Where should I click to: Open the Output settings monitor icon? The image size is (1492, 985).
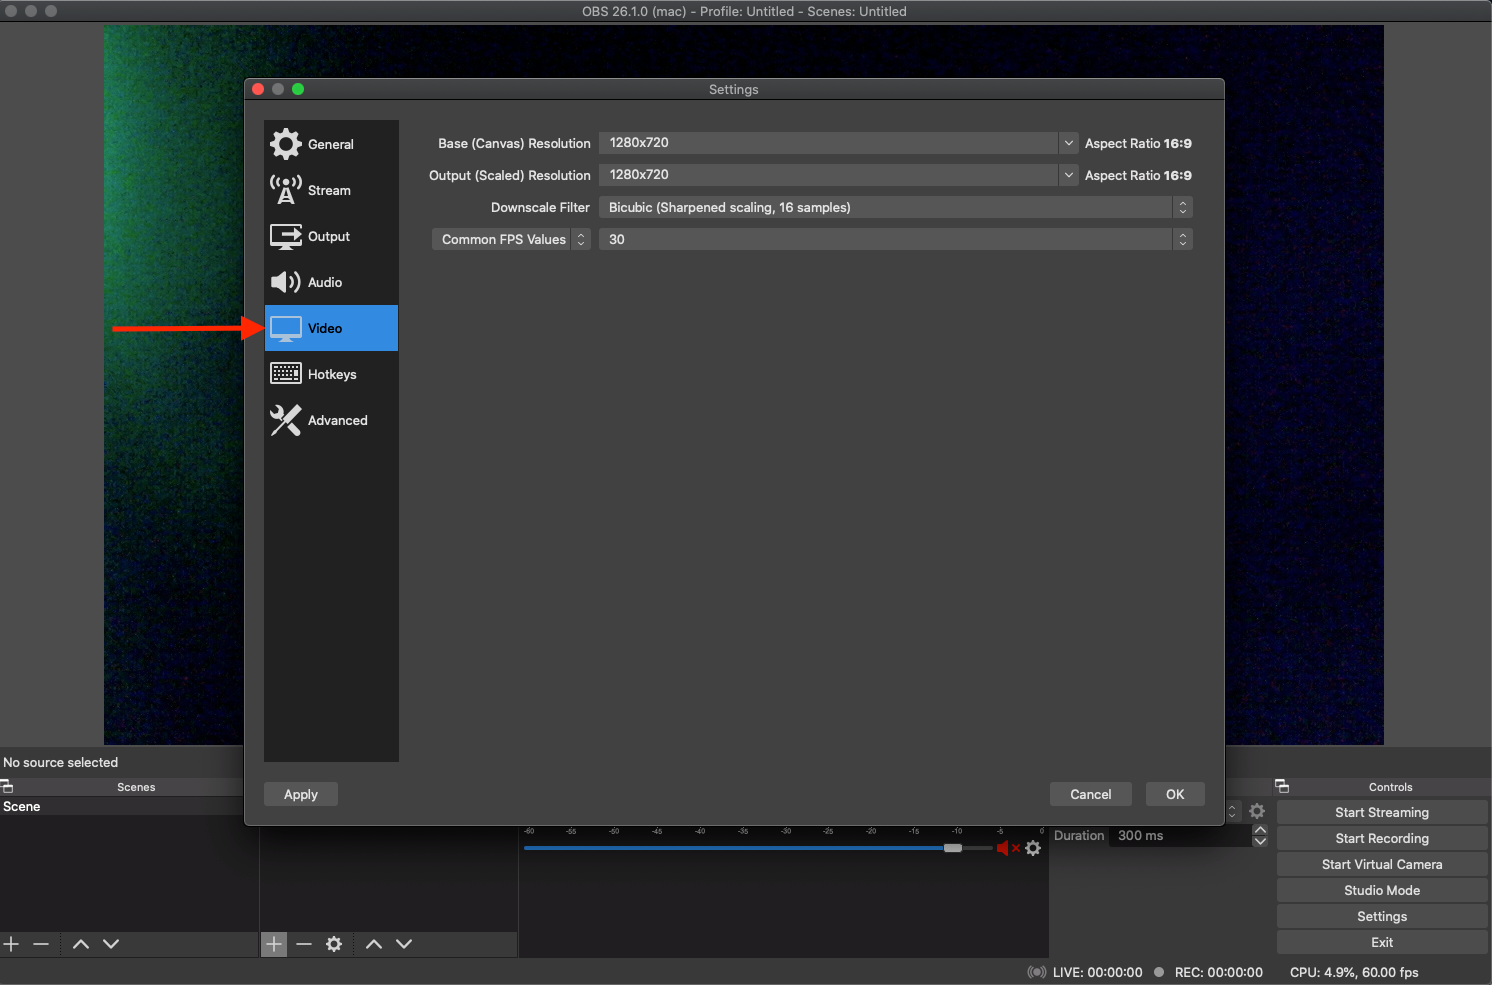coord(286,236)
